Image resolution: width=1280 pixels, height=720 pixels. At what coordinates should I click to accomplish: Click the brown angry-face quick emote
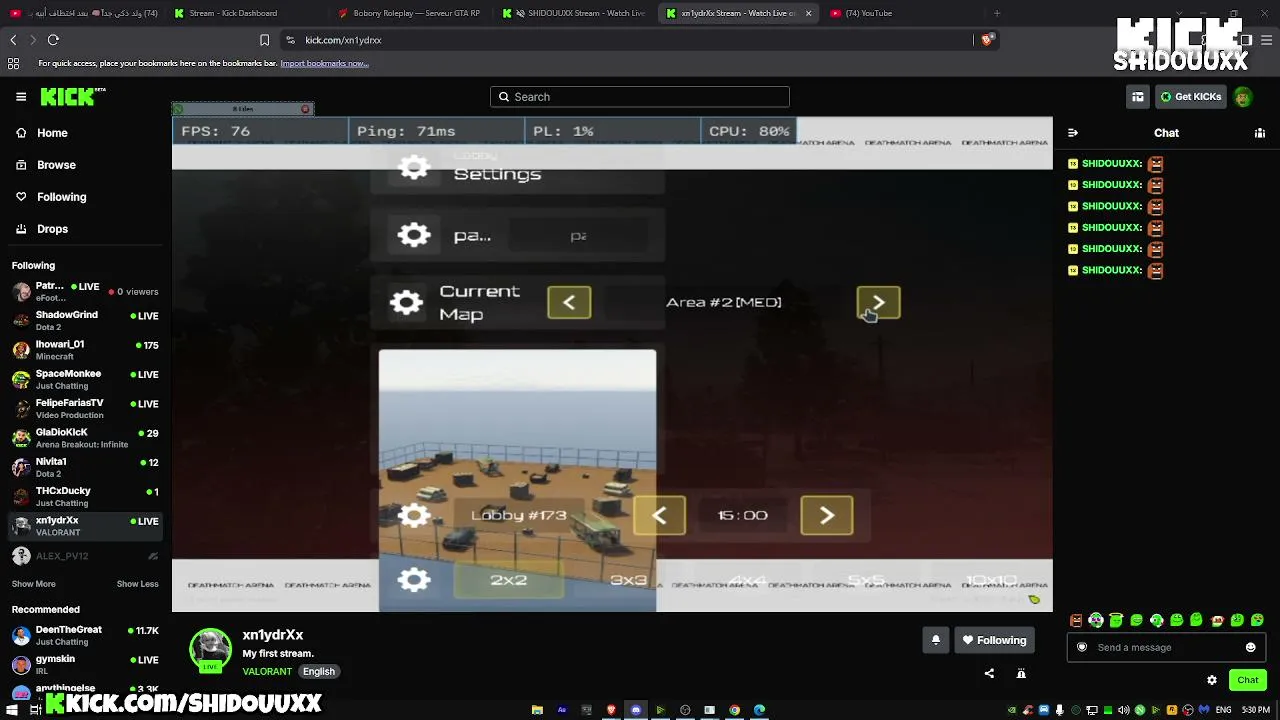tap(1076, 620)
